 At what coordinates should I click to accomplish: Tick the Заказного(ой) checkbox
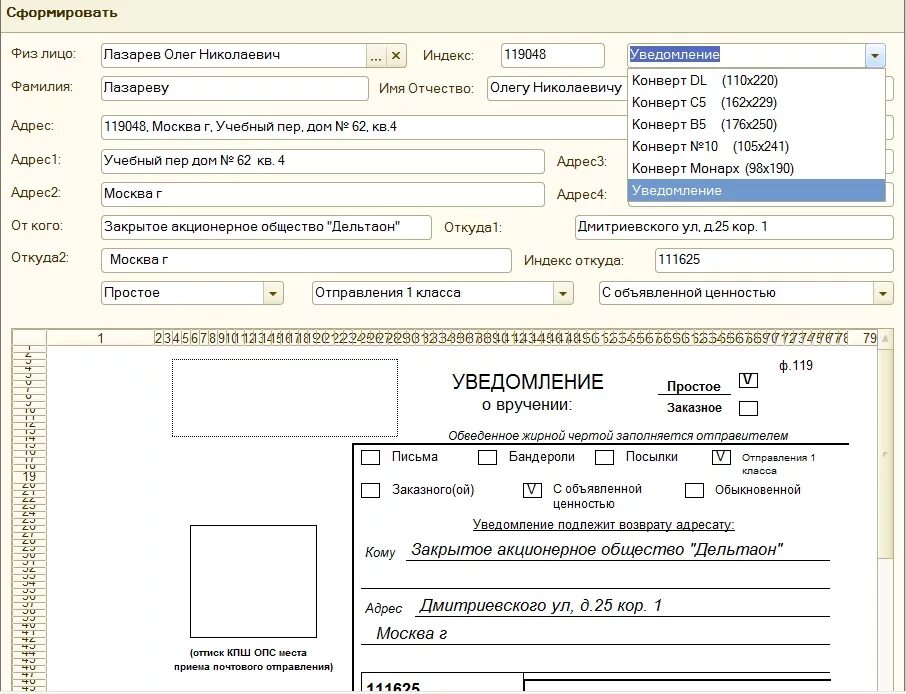[370, 491]
